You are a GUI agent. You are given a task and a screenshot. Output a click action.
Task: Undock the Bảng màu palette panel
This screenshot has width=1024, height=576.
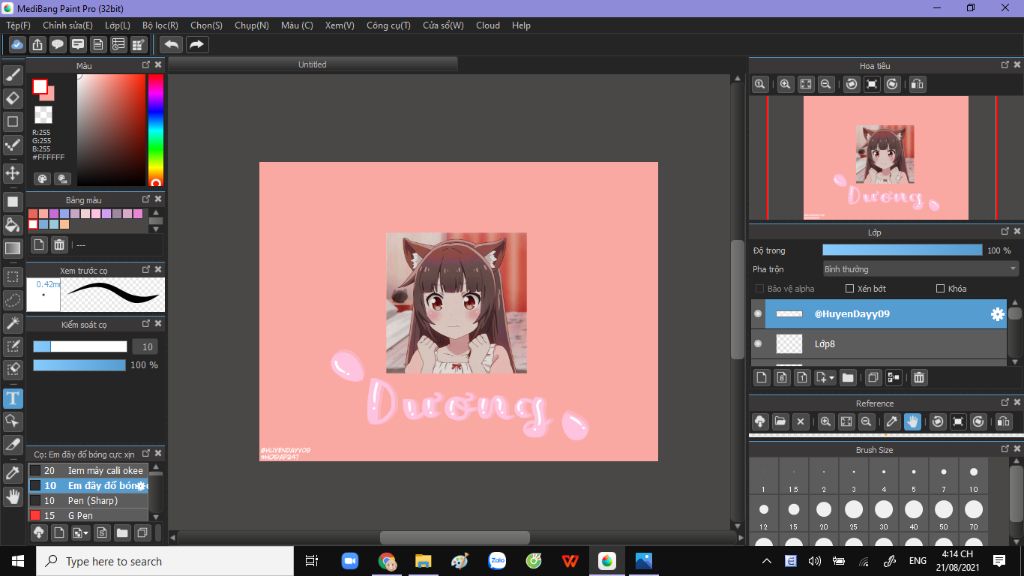click(146, 199)
